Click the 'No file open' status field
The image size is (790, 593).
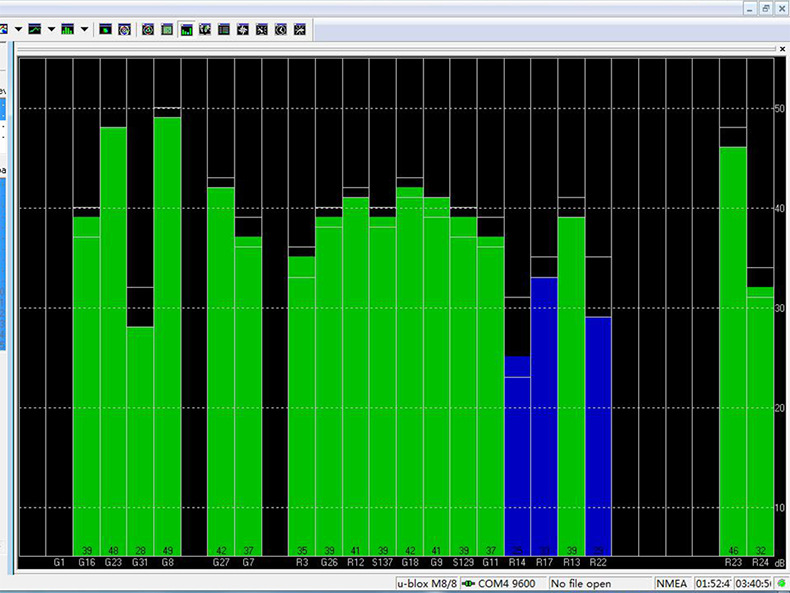pyautogui.click(x=580, y=583)
